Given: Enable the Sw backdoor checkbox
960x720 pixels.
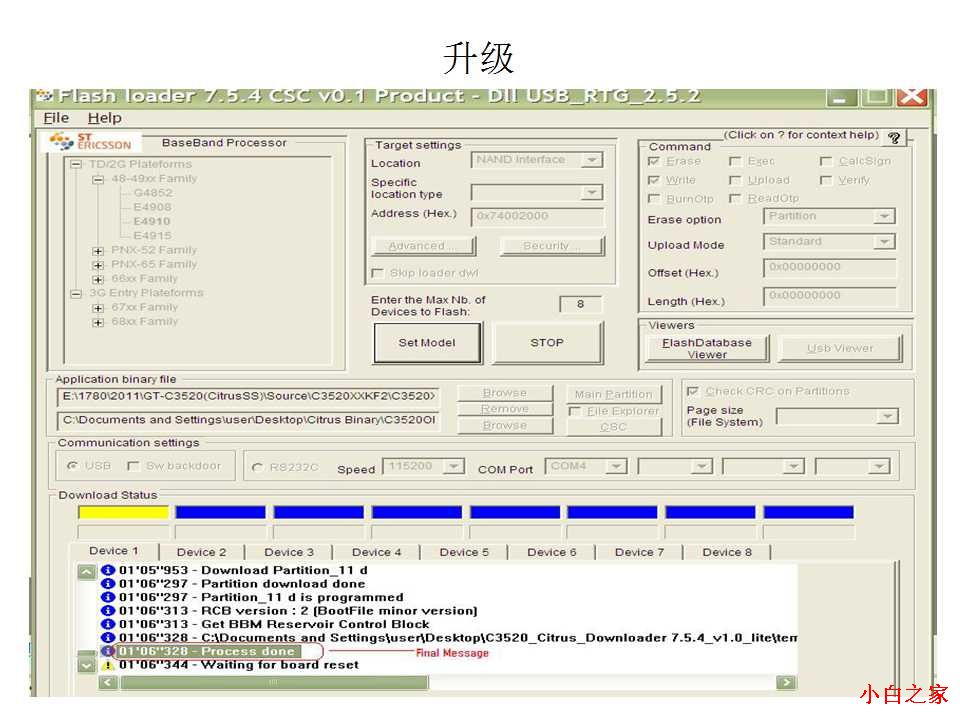Looking at the screenshot, I should coord(133,467).
